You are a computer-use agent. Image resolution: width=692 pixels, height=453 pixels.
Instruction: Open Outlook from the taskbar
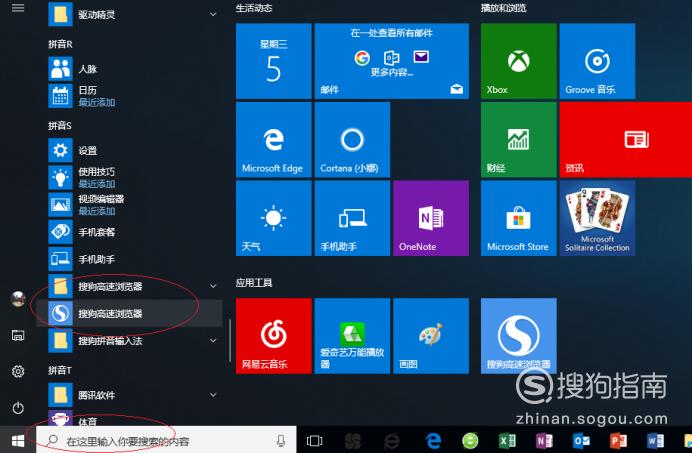[581, 440]
